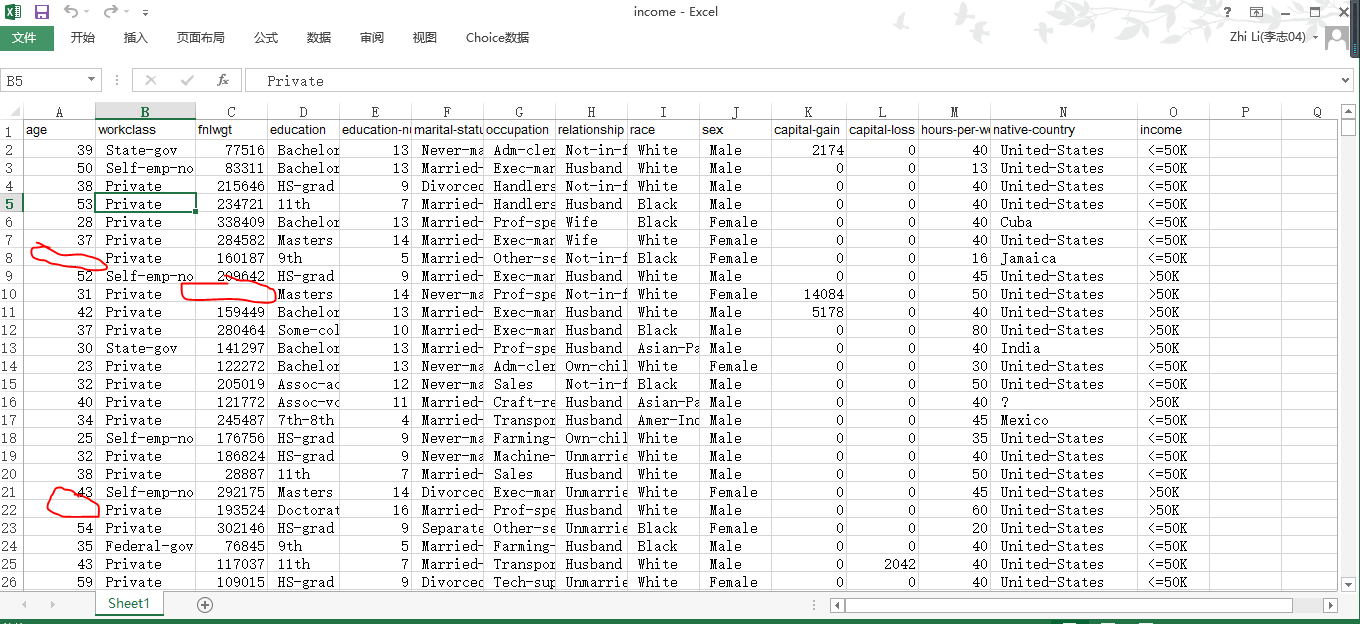
Task: Undo the last action
Action: point(71,12)
